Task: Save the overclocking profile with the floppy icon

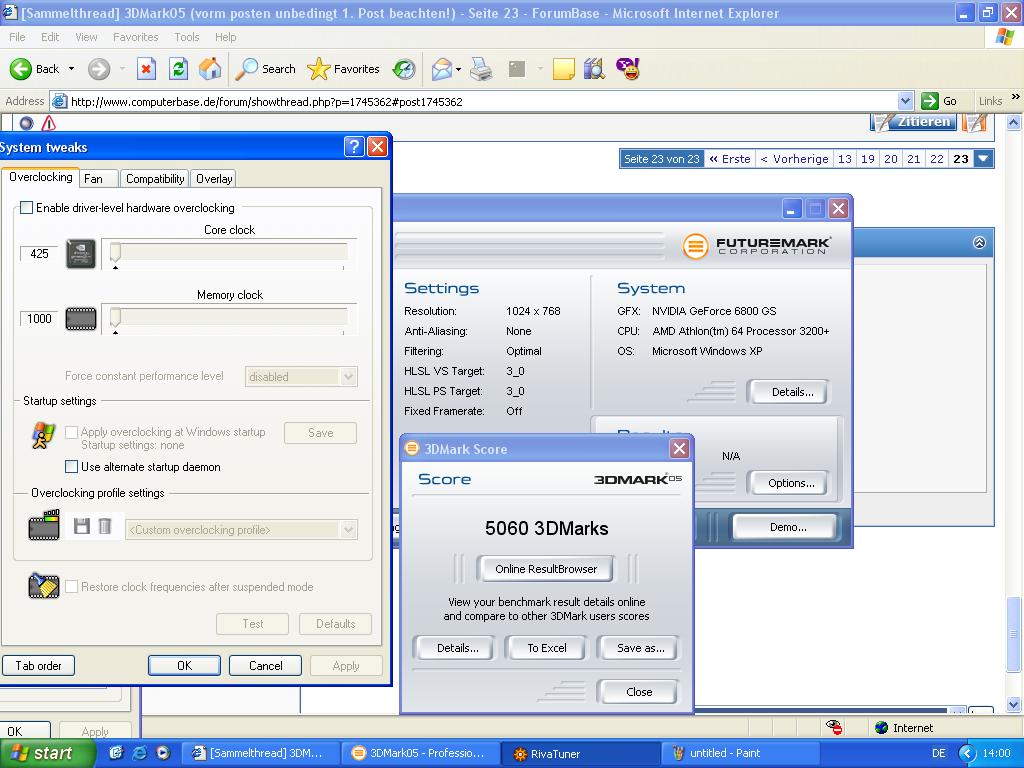Action: click(82, 526)
